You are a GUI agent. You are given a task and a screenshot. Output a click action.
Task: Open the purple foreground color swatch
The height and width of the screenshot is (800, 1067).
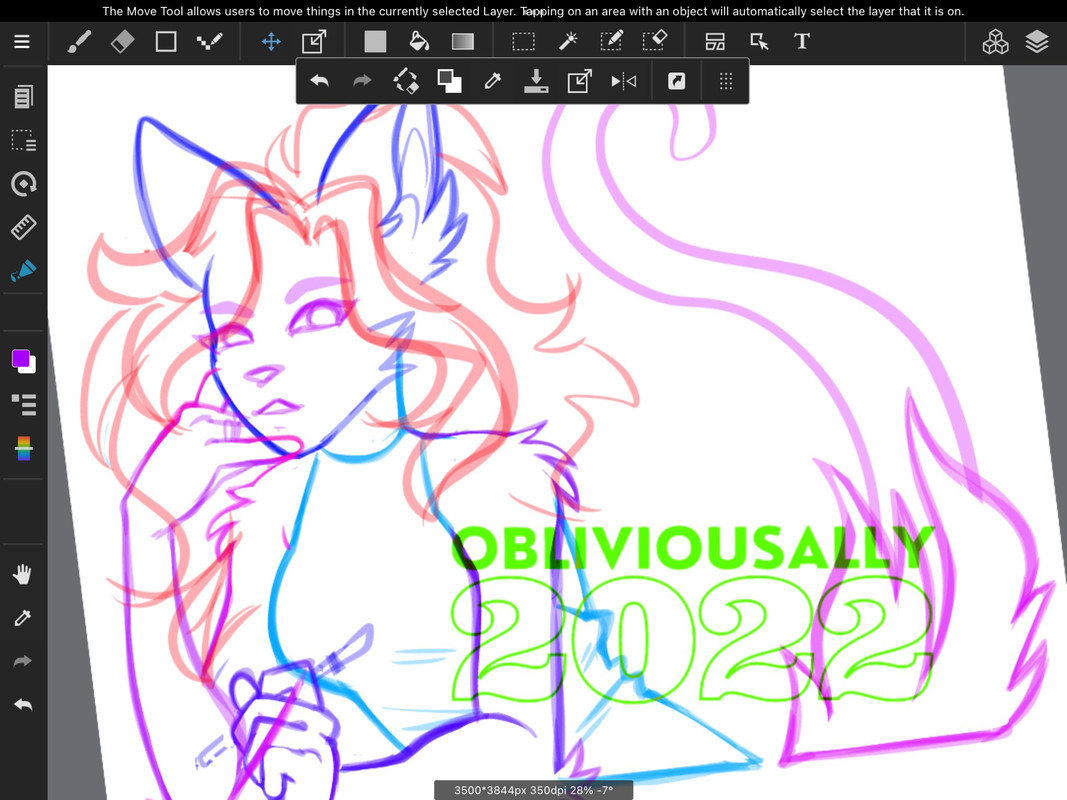[x=20, y=358]
